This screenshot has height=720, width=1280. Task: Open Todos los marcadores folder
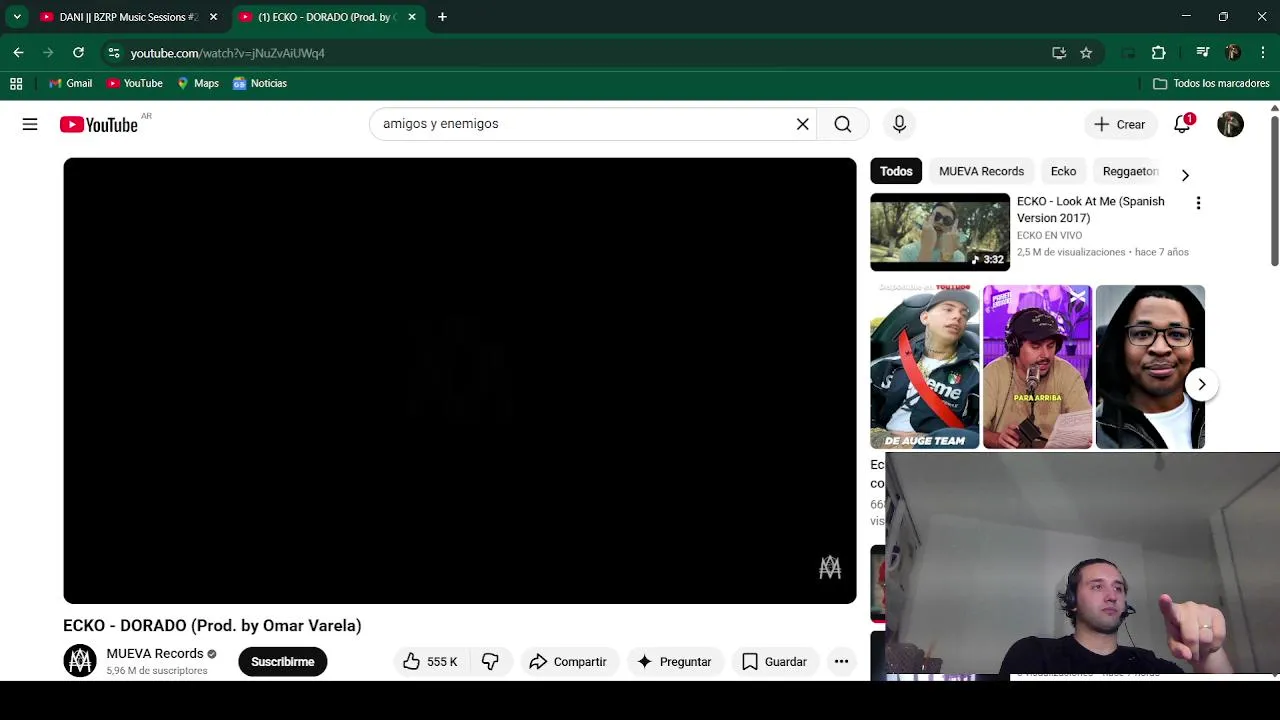click(x=1211, y=83)
